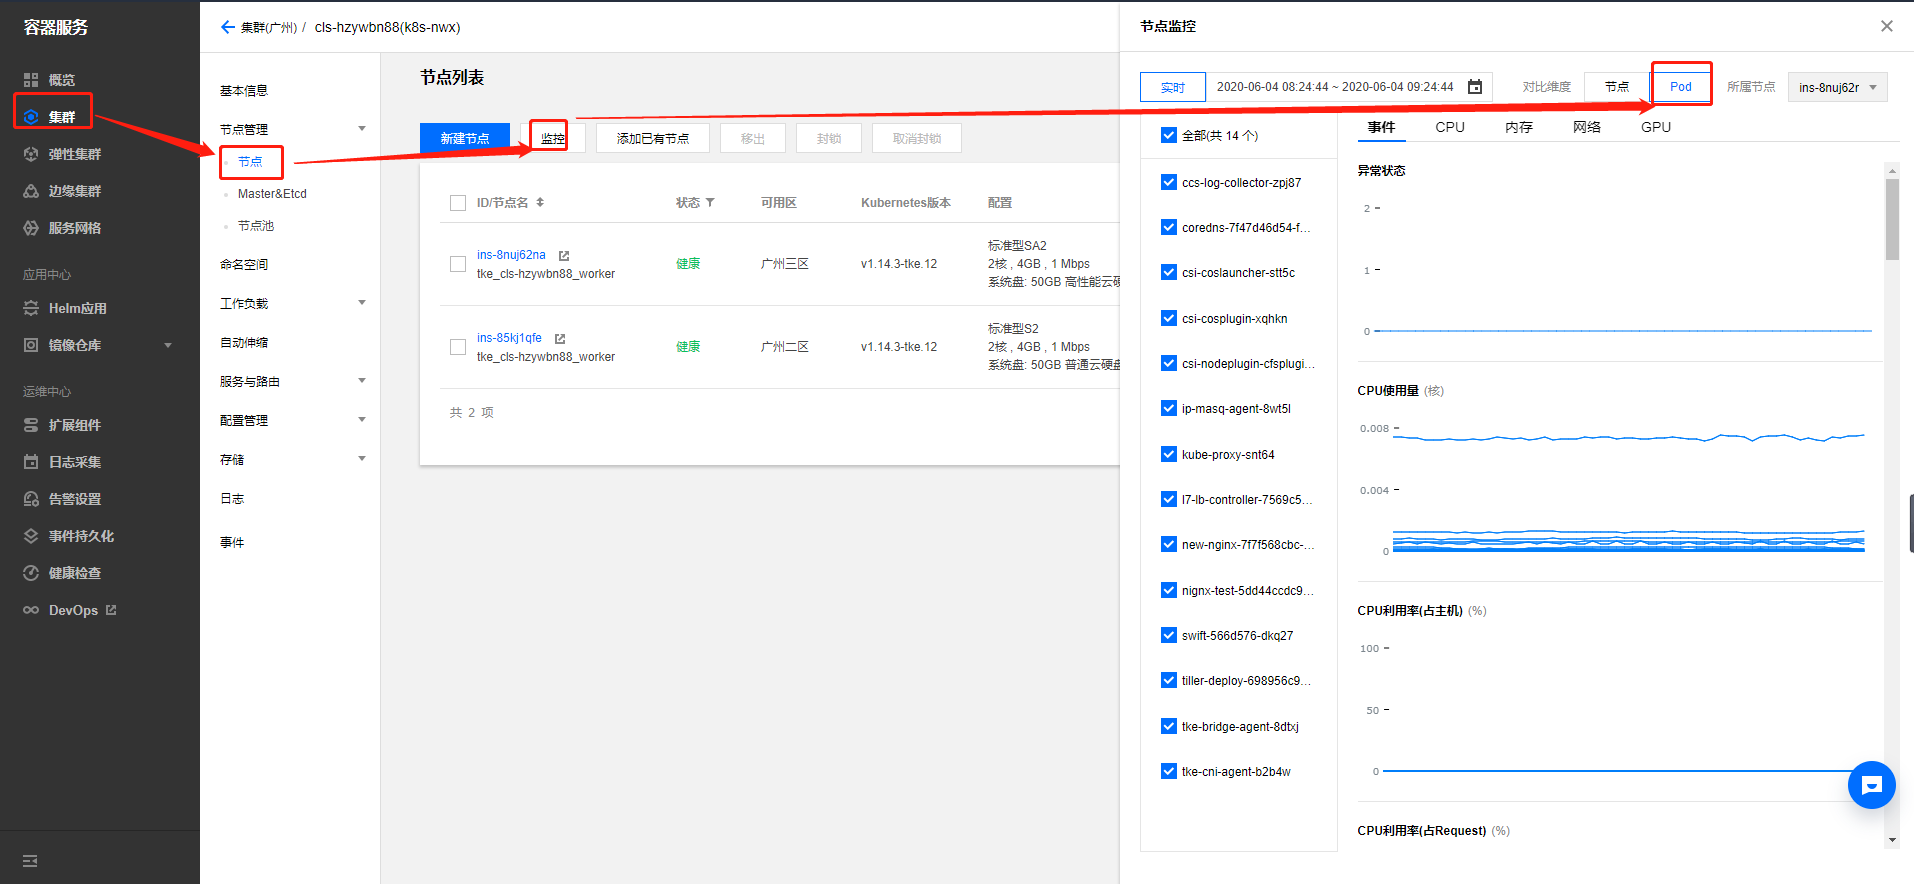
Task: Expand 镜像仓库 sidebar arrow
Action: (x=168, y=345)
